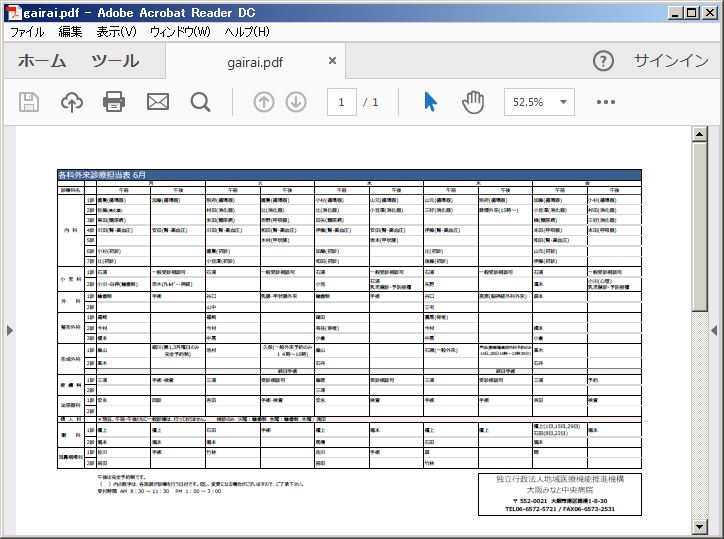Switch to the ツール tab

[x=115, y=61]
